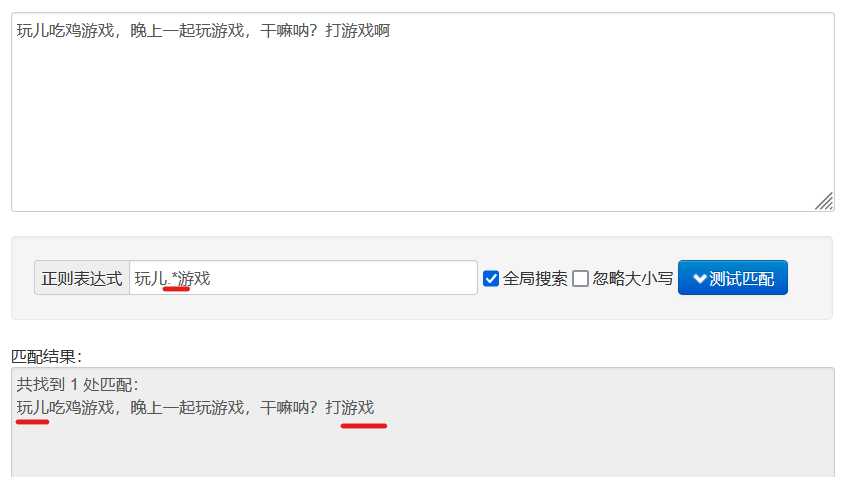Uncheck the 全局搜索 checkbox
Viewport: 862px width, 477px height.
tap(491, 279)
